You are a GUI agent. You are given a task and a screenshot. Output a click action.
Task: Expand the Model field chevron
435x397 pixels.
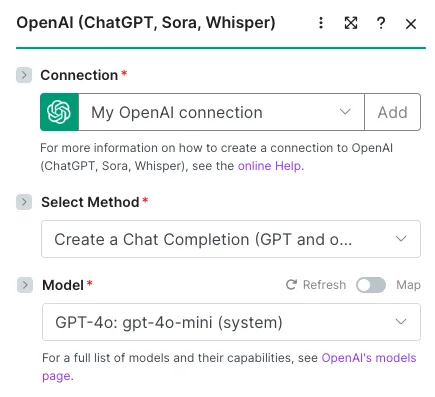(x=25, y=285)
